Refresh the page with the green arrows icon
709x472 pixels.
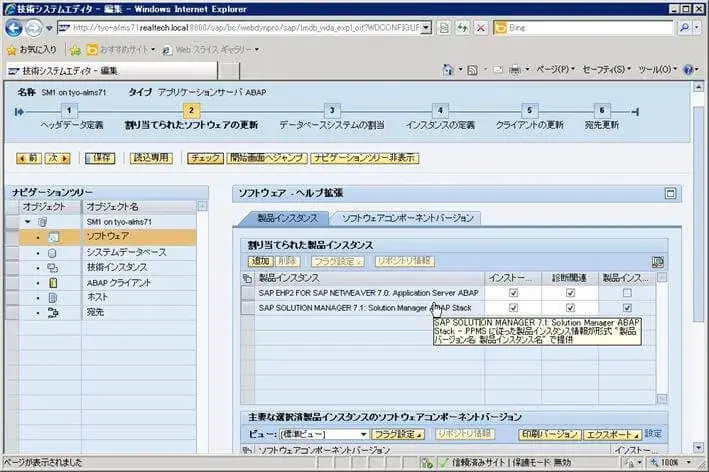coord(462,28)
